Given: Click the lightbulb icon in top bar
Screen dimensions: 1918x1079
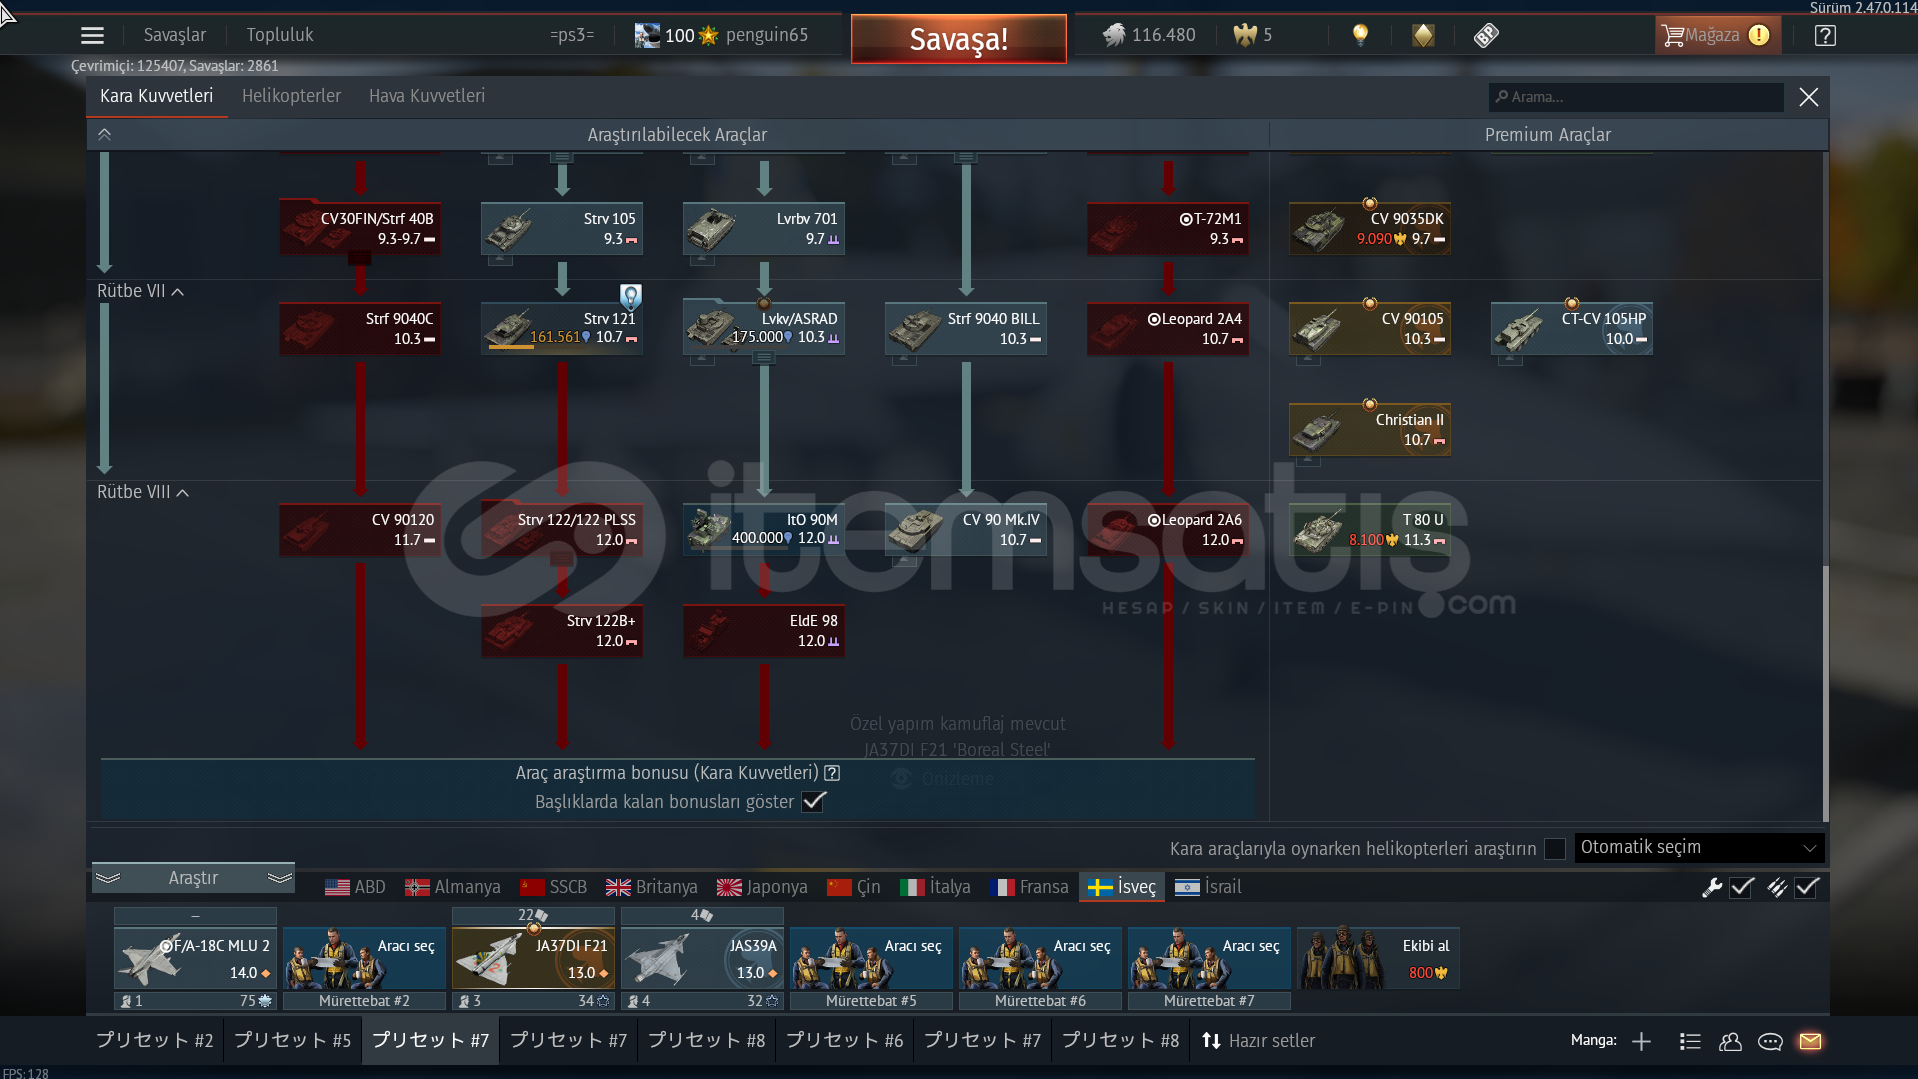Looking at the screenshot, I should [x=1359, y=35].
